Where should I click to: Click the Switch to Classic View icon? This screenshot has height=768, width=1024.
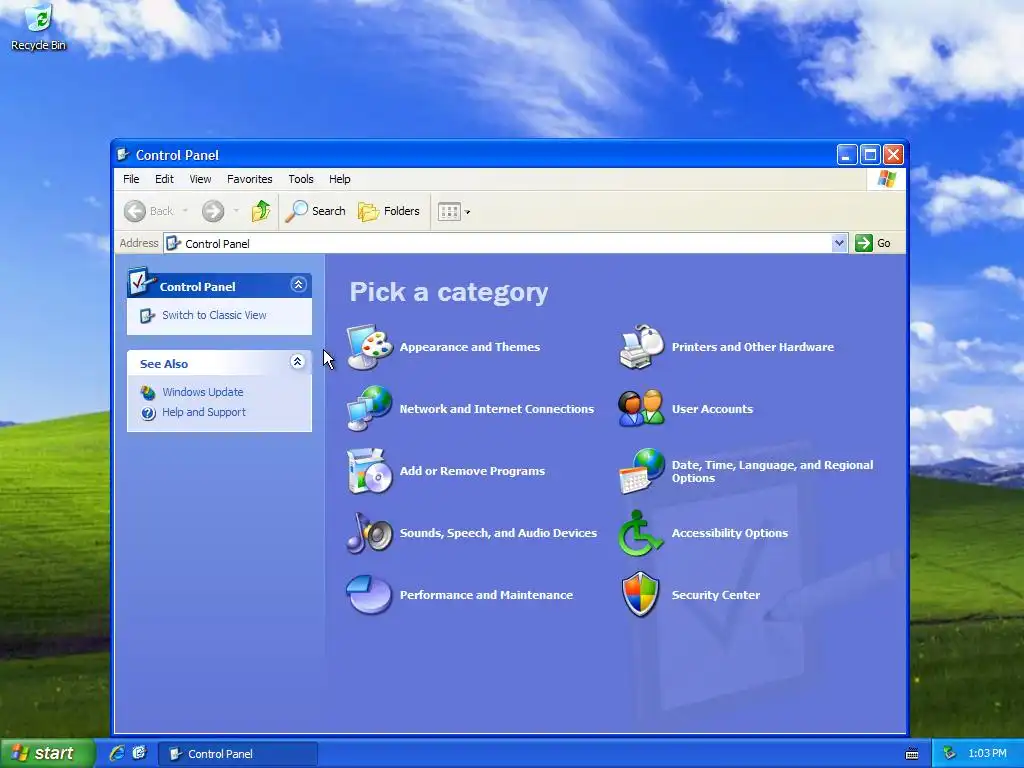(148, 315)
